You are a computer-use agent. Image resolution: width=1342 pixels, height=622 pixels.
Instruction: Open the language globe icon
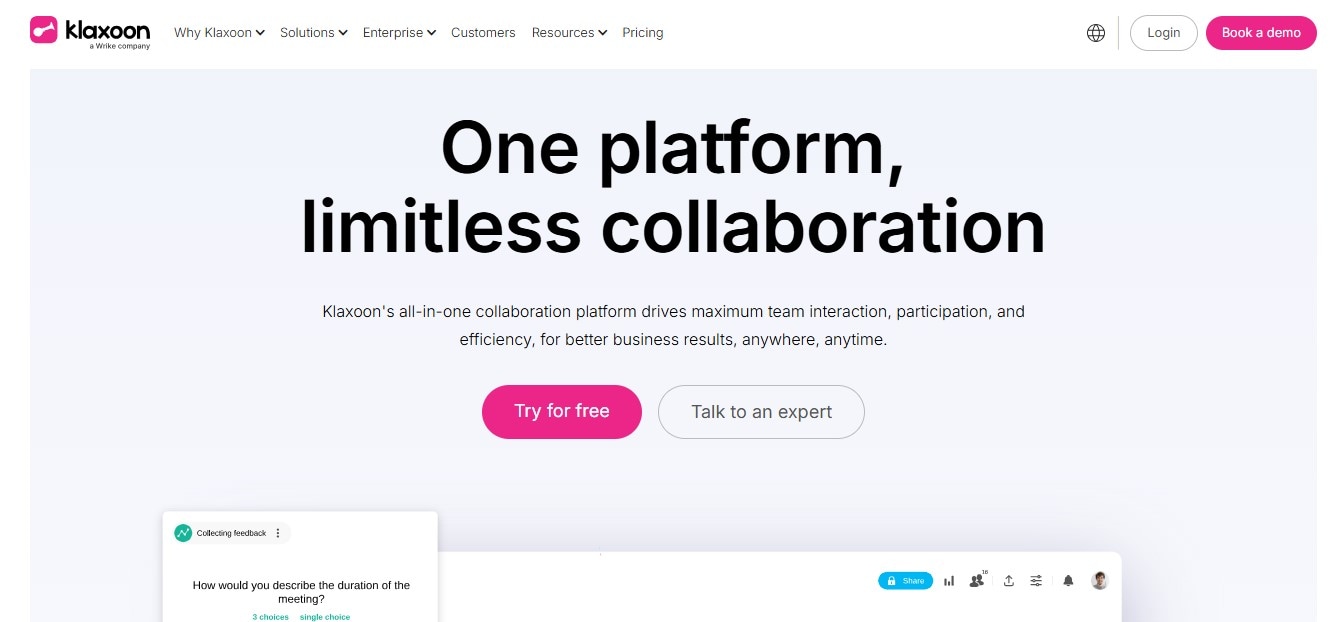click(1096, 33)
